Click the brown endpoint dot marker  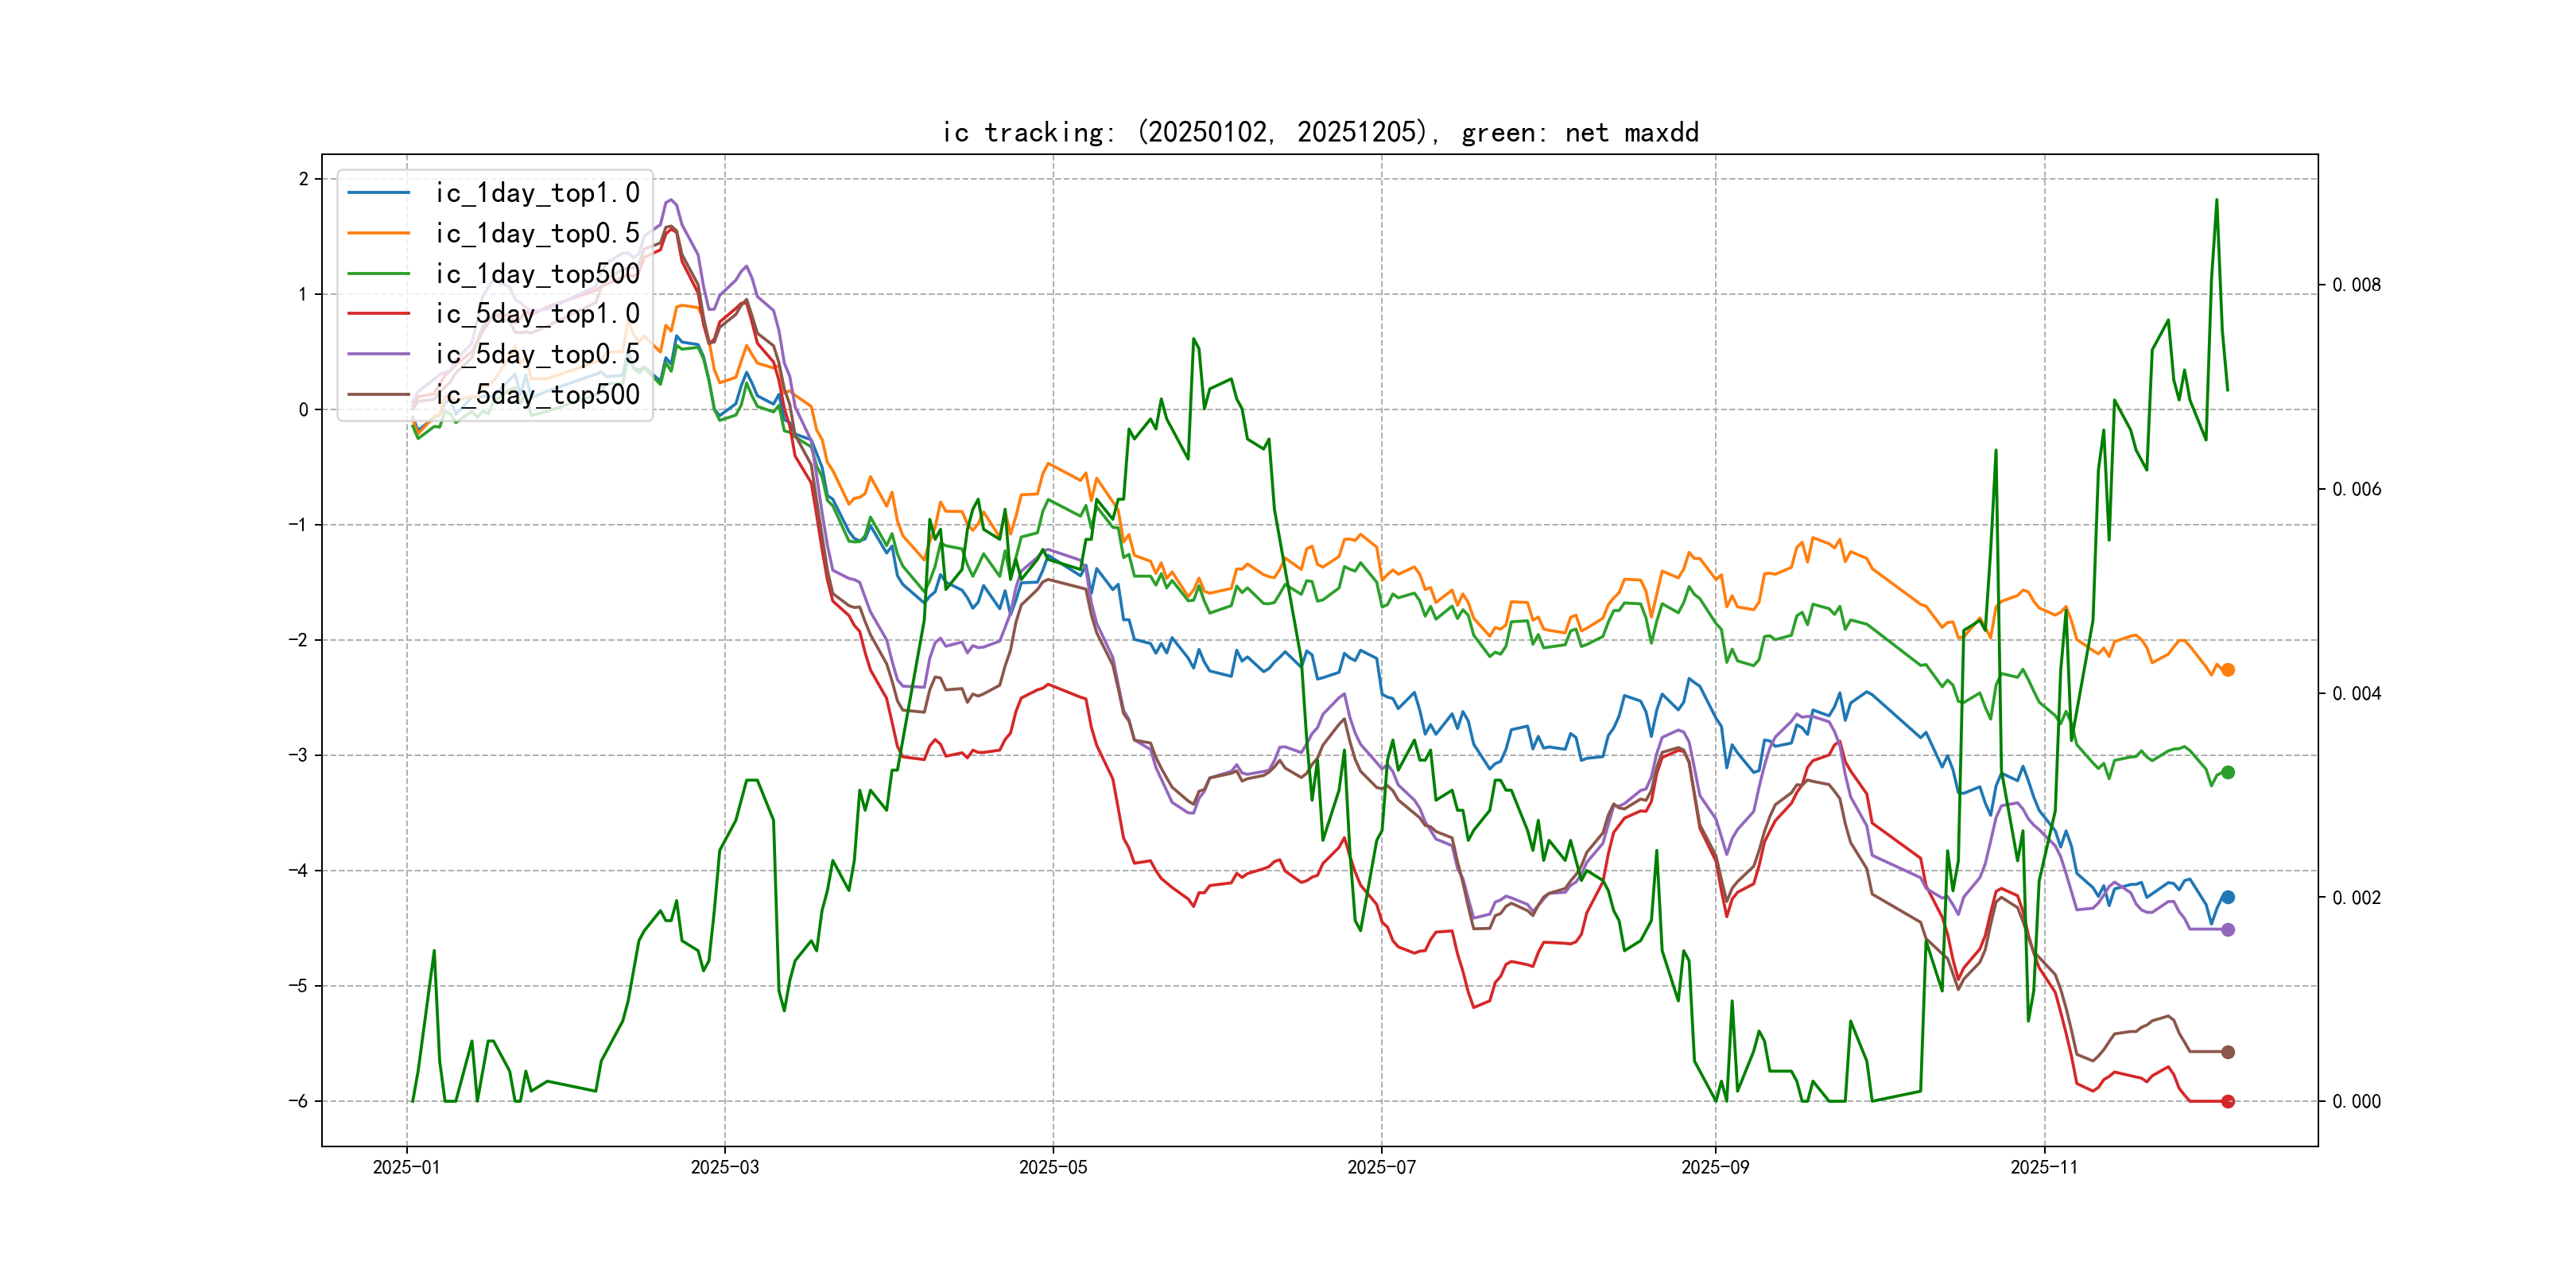click(x=2227, y=1052)
